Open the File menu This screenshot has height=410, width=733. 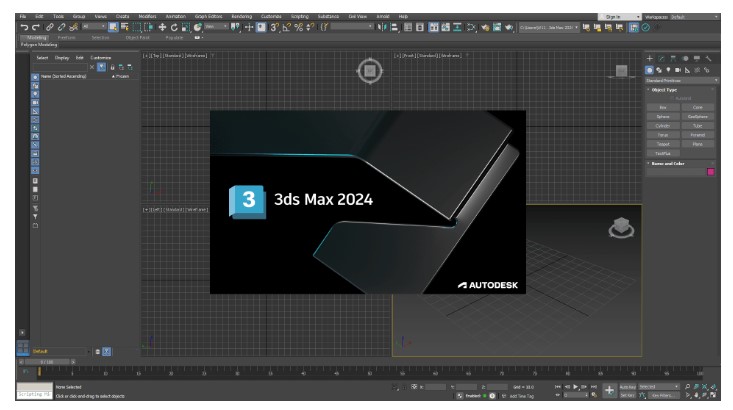pyautogui.click(x=22, y=16)
